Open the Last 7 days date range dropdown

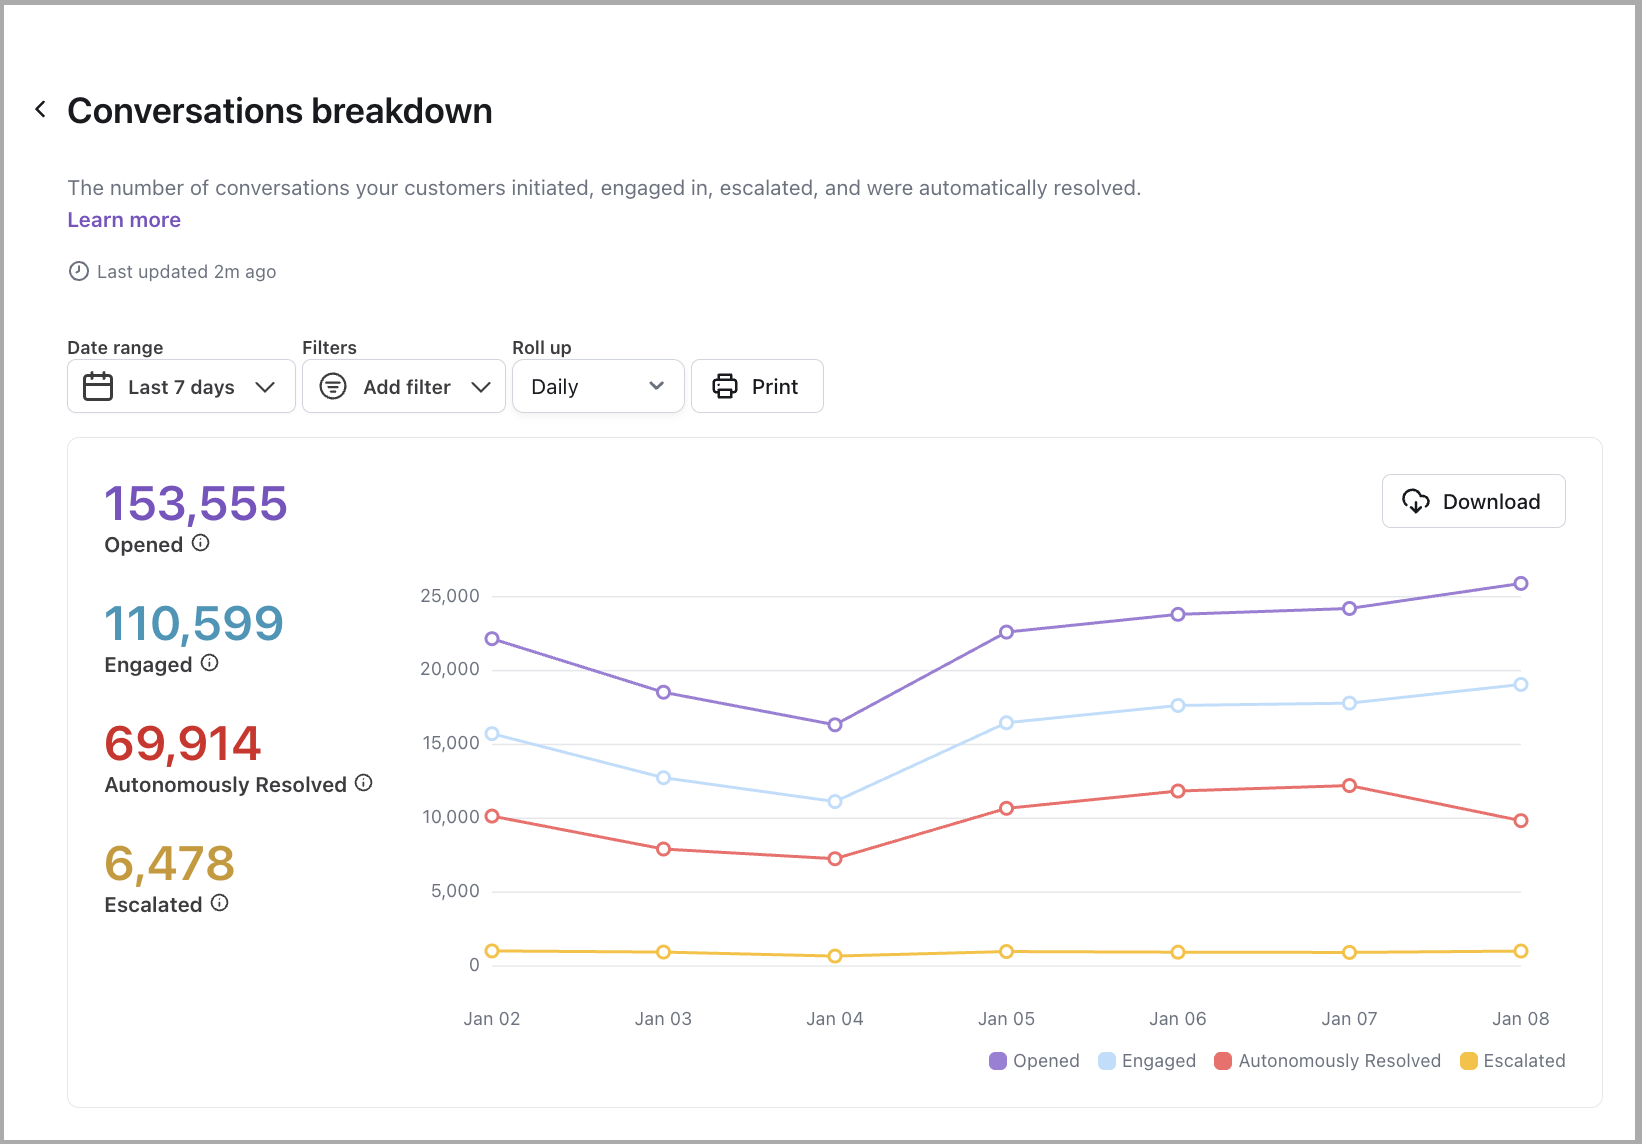(181, 386)
